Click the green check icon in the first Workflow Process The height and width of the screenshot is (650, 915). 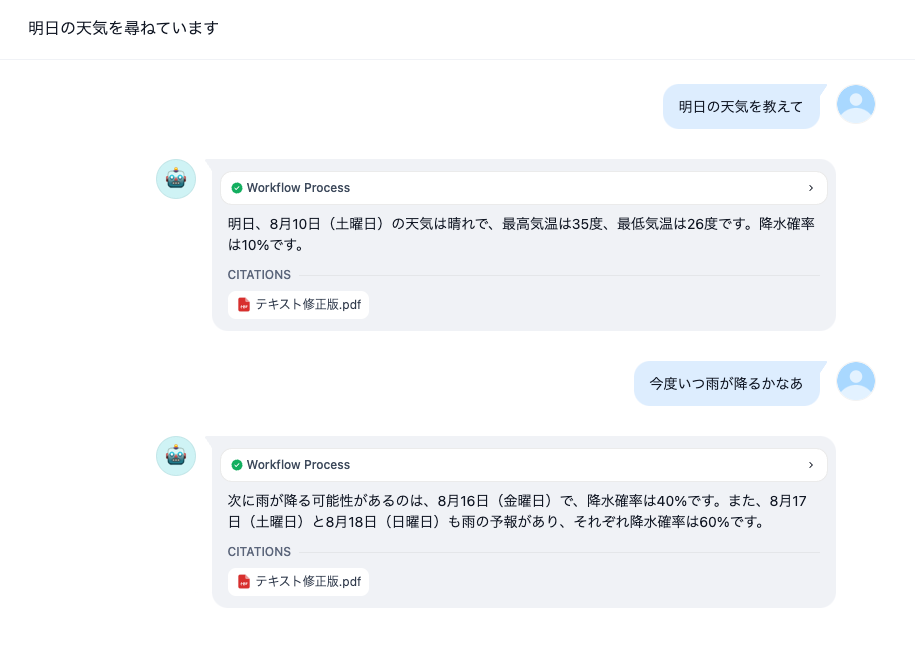point(237,188)
